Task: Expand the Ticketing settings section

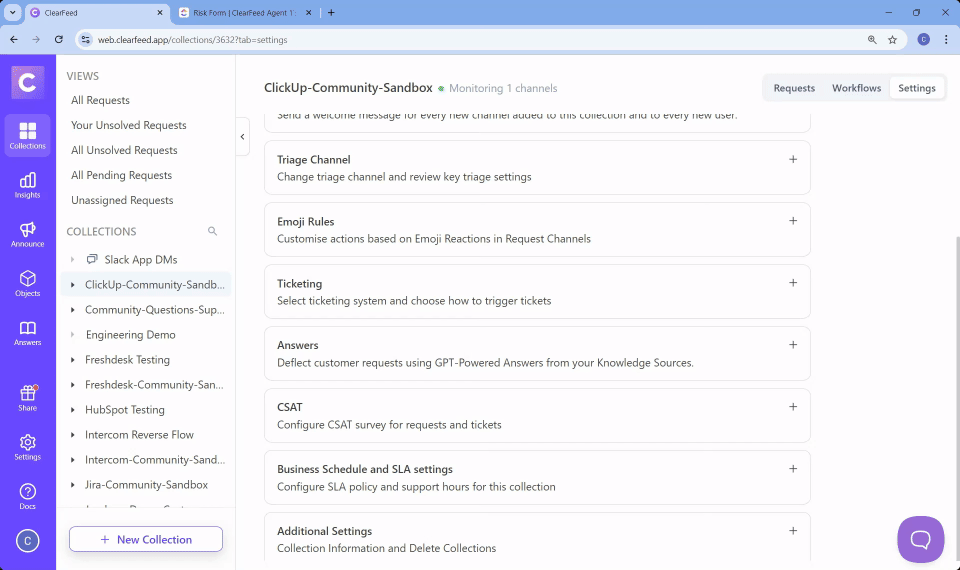Action: coord(793,283)
